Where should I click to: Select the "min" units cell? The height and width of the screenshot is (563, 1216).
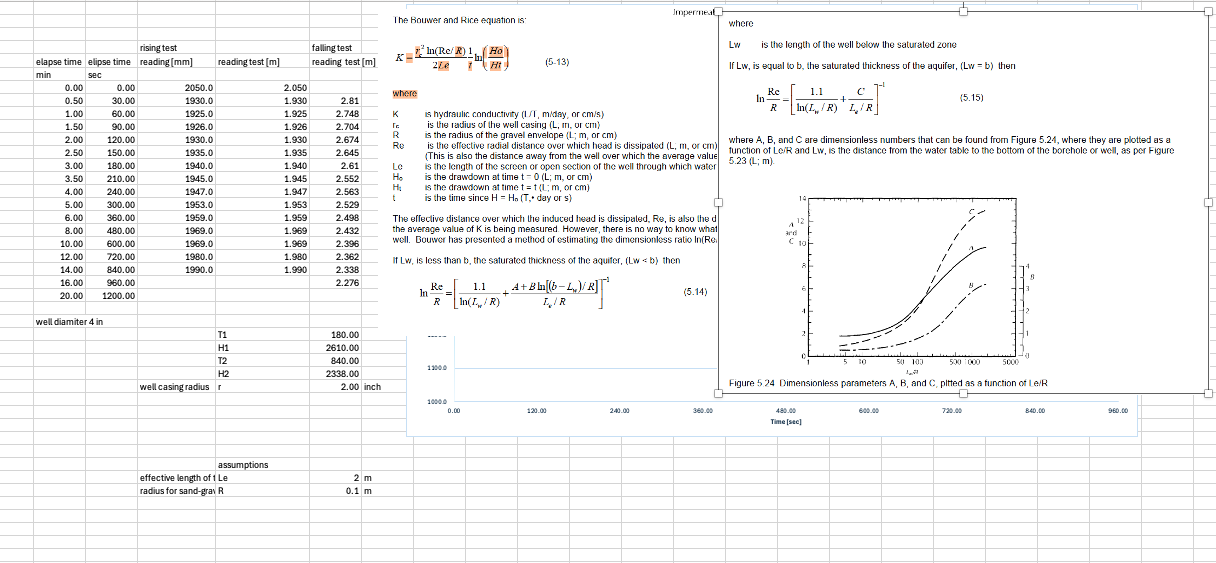[58, 75]
